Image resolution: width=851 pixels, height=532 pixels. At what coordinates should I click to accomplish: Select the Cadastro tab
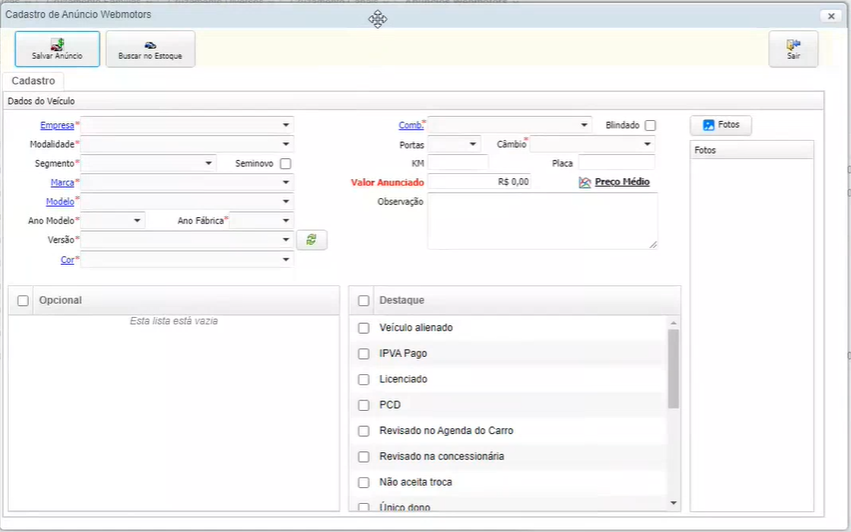pos(33,81)
